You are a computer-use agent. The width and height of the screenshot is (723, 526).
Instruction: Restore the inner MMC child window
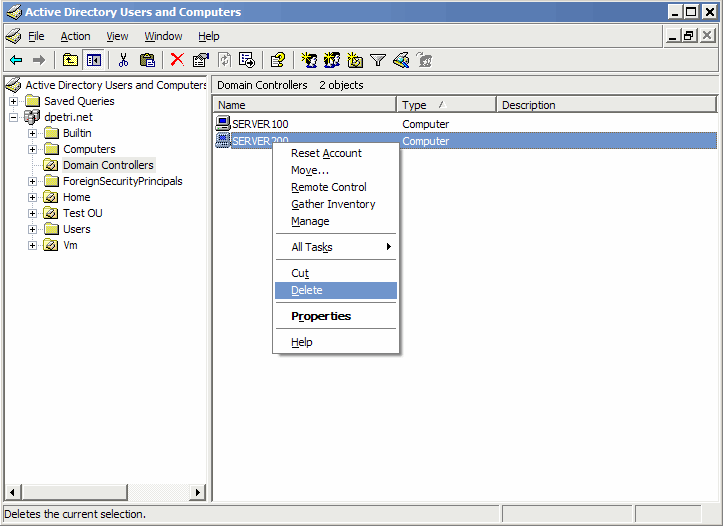click(689, 35)
